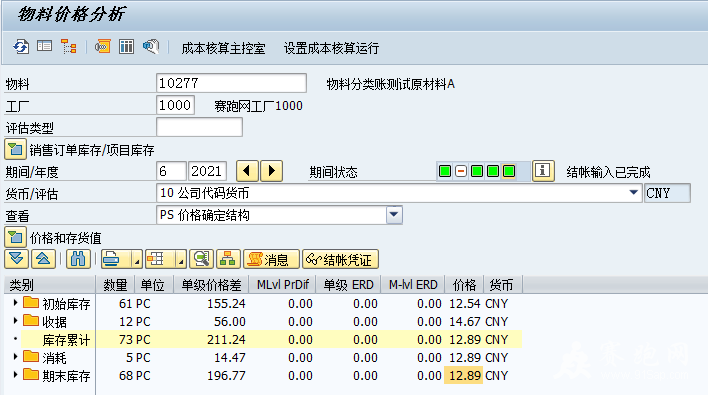This screenshot has width=708, height=395.
Task: Expand the 期末库存 tree node arrow
Action: 15,375
